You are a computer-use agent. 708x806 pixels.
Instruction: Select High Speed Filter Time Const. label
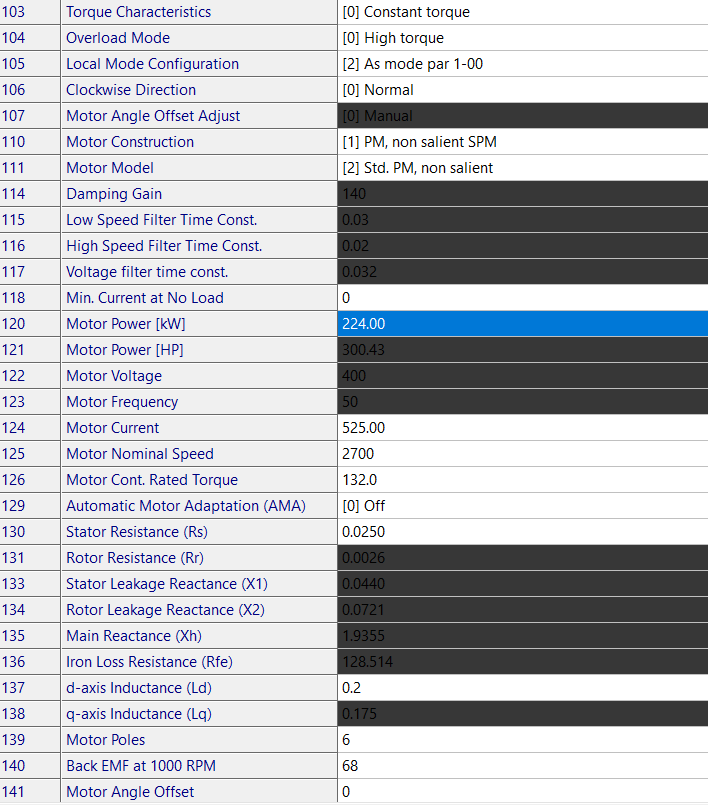(x=164, y=246)
